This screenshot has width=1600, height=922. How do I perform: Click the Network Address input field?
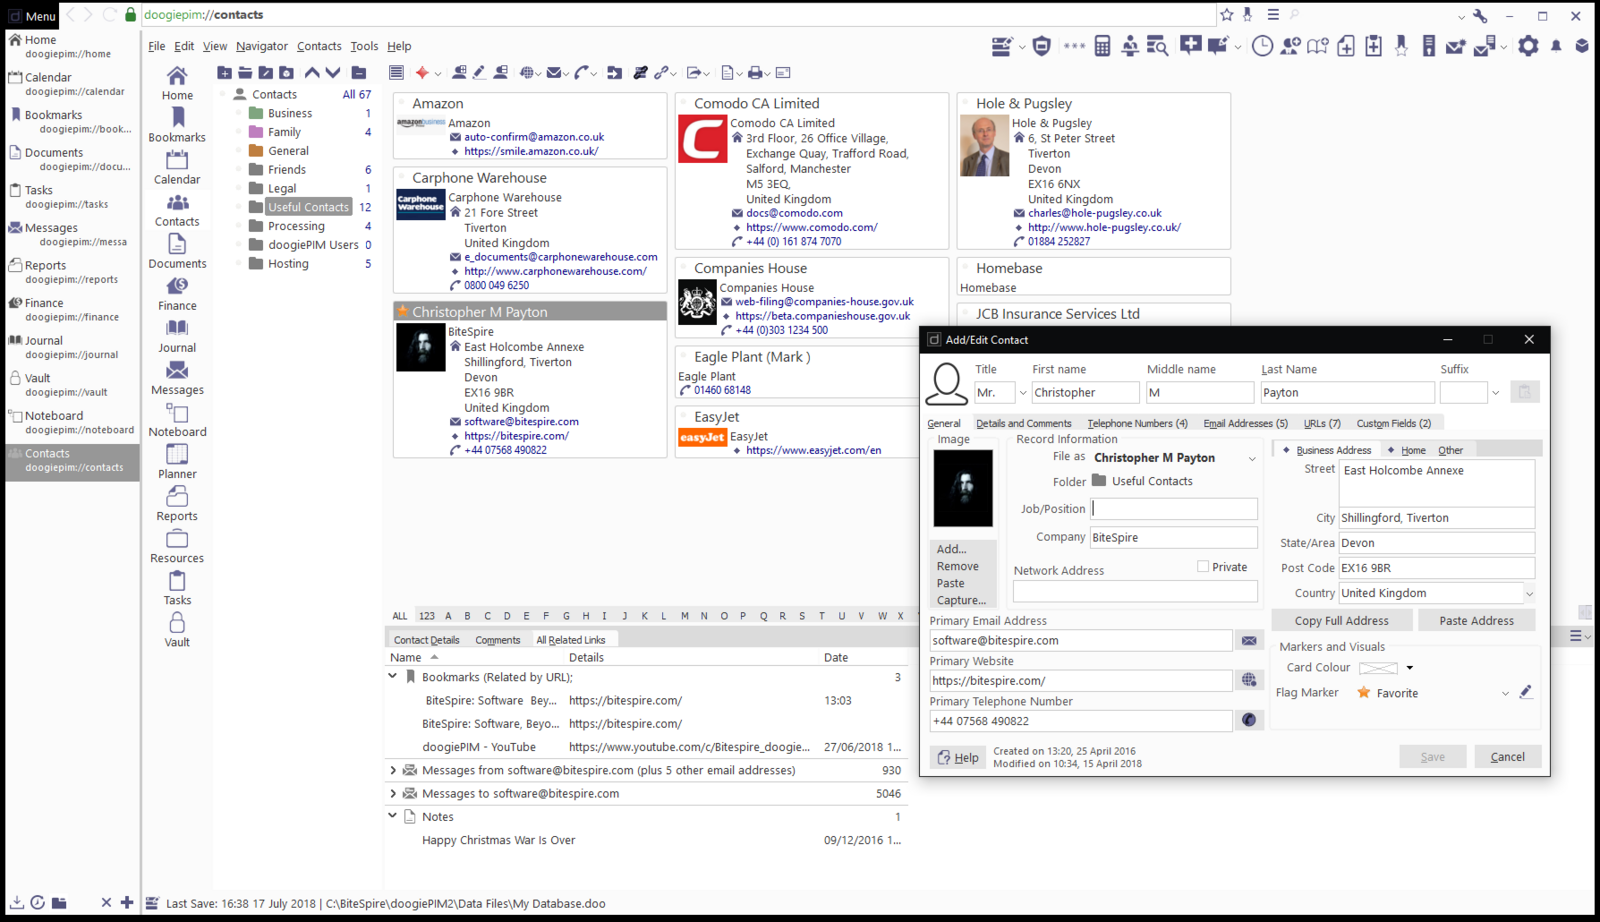click(1135, 591)
